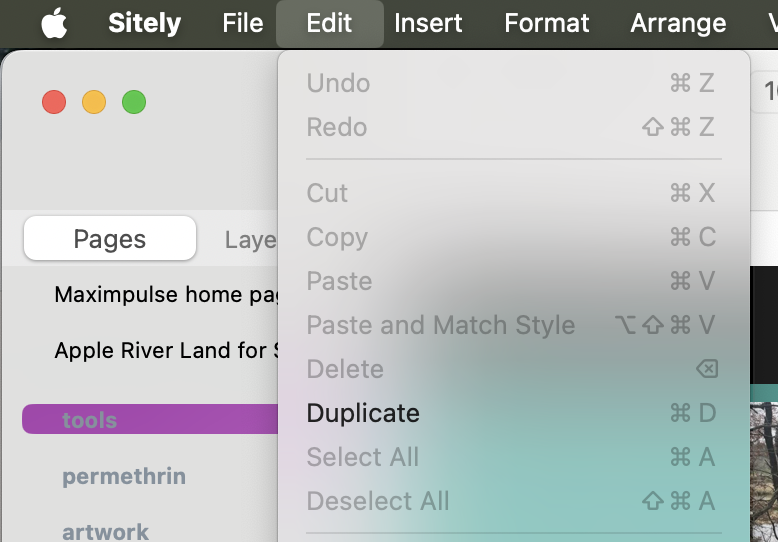Open the Insert menu
Viewport: 778px width, 542px height.
tap(428, 23)
